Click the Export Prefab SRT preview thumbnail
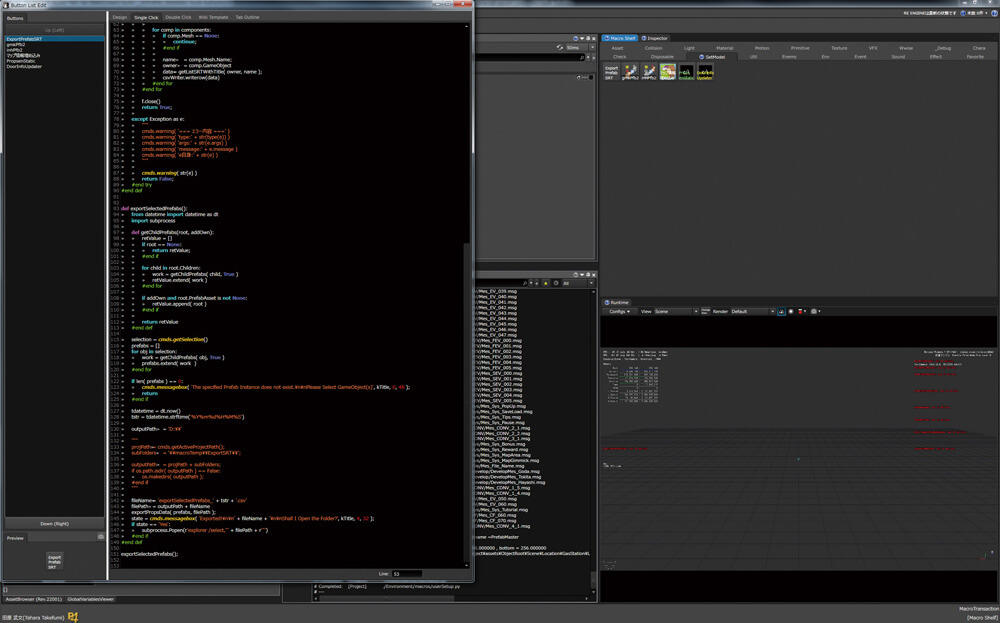The height and width of the screenshot is (623, 1000). [x=54, y=561]
